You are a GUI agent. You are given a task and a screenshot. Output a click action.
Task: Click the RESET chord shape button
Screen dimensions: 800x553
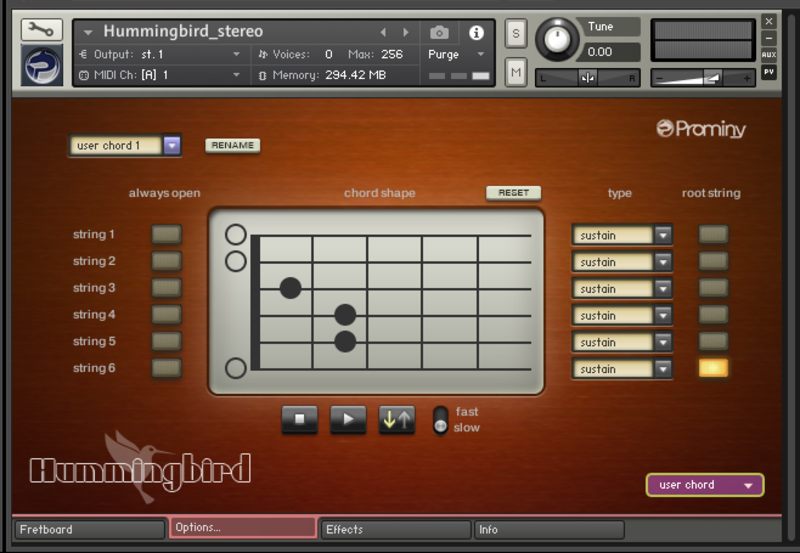click(x=513, y=193)
